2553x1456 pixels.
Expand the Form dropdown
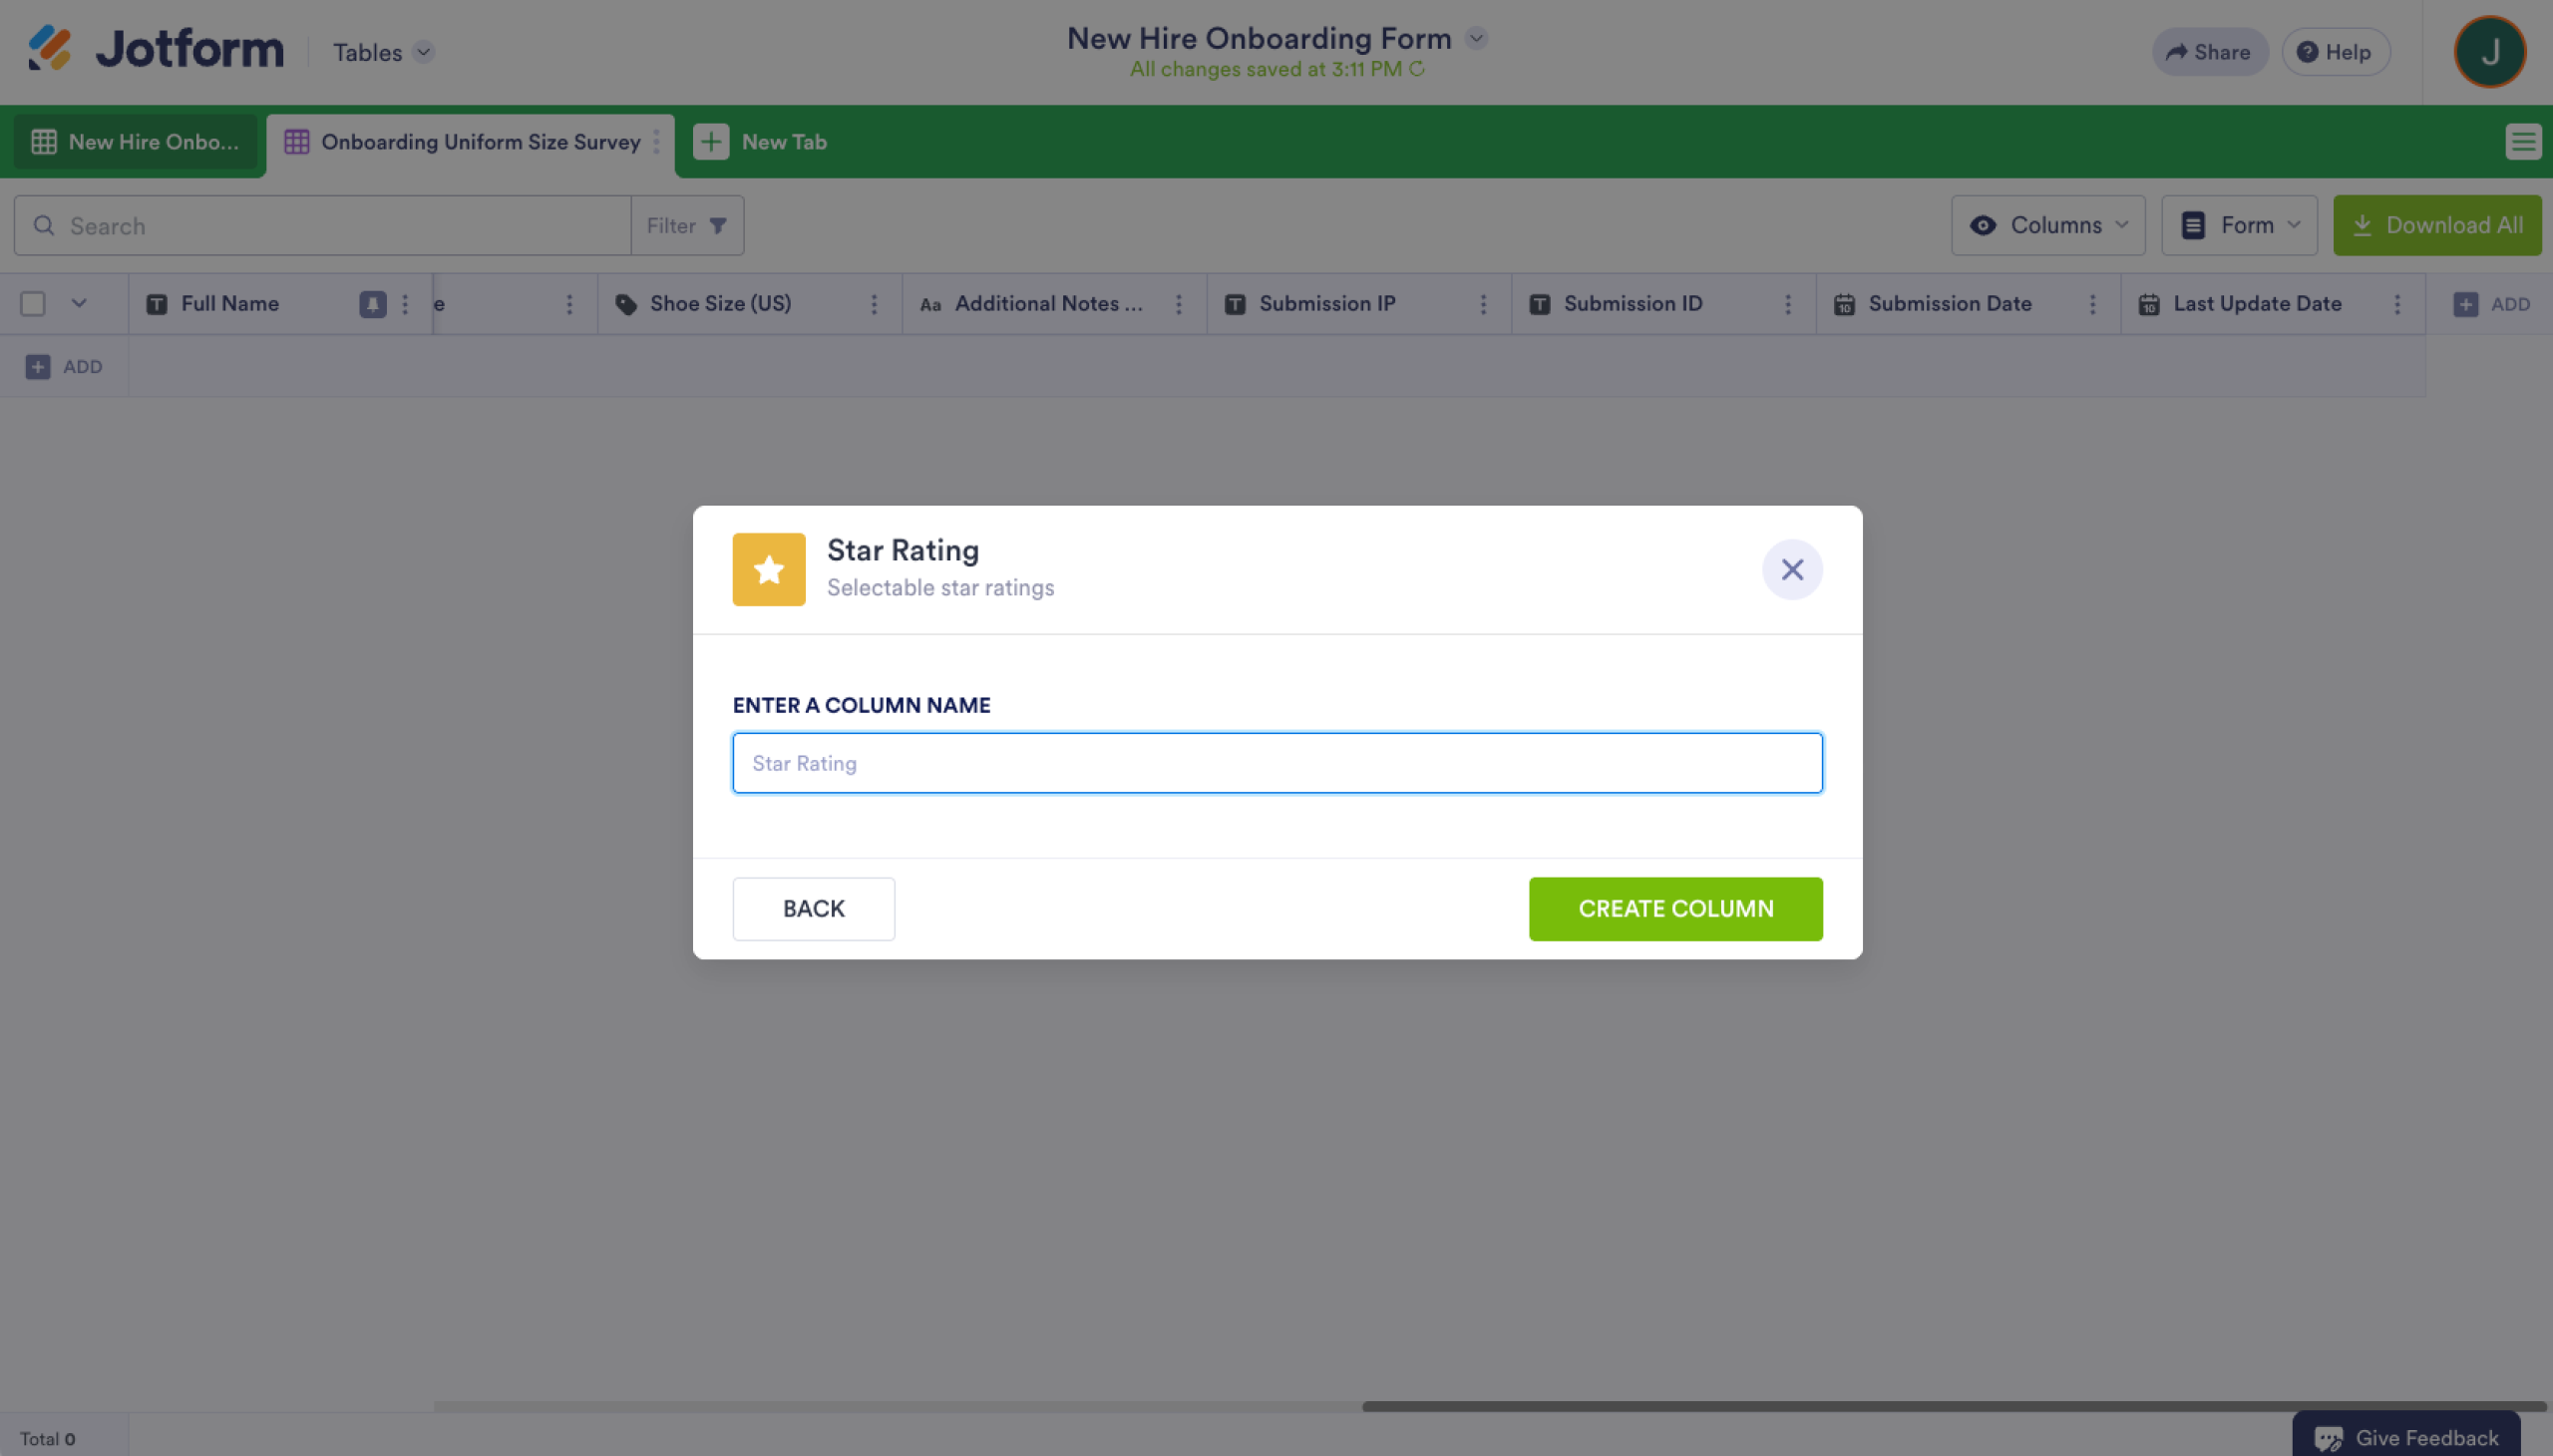point(2294,225)
